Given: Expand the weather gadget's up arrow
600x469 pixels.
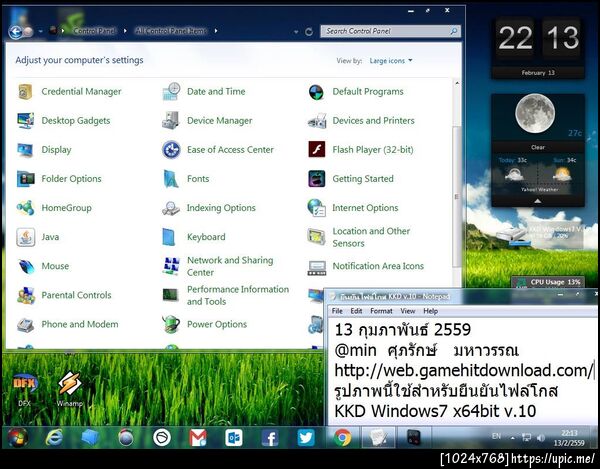Looking at the screenshot, I should click(x=538, y=201).
